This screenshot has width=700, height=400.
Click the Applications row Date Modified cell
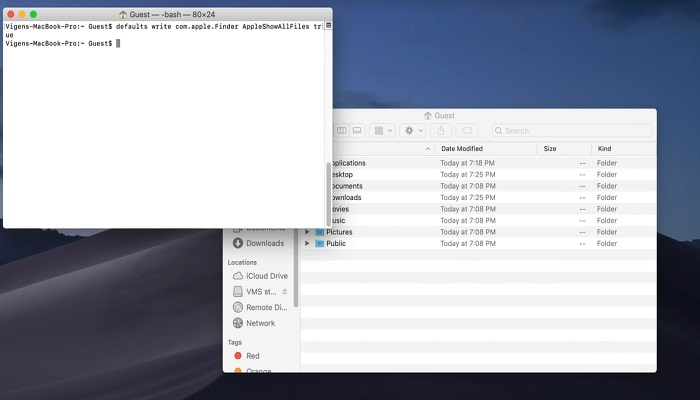point(467,163)
